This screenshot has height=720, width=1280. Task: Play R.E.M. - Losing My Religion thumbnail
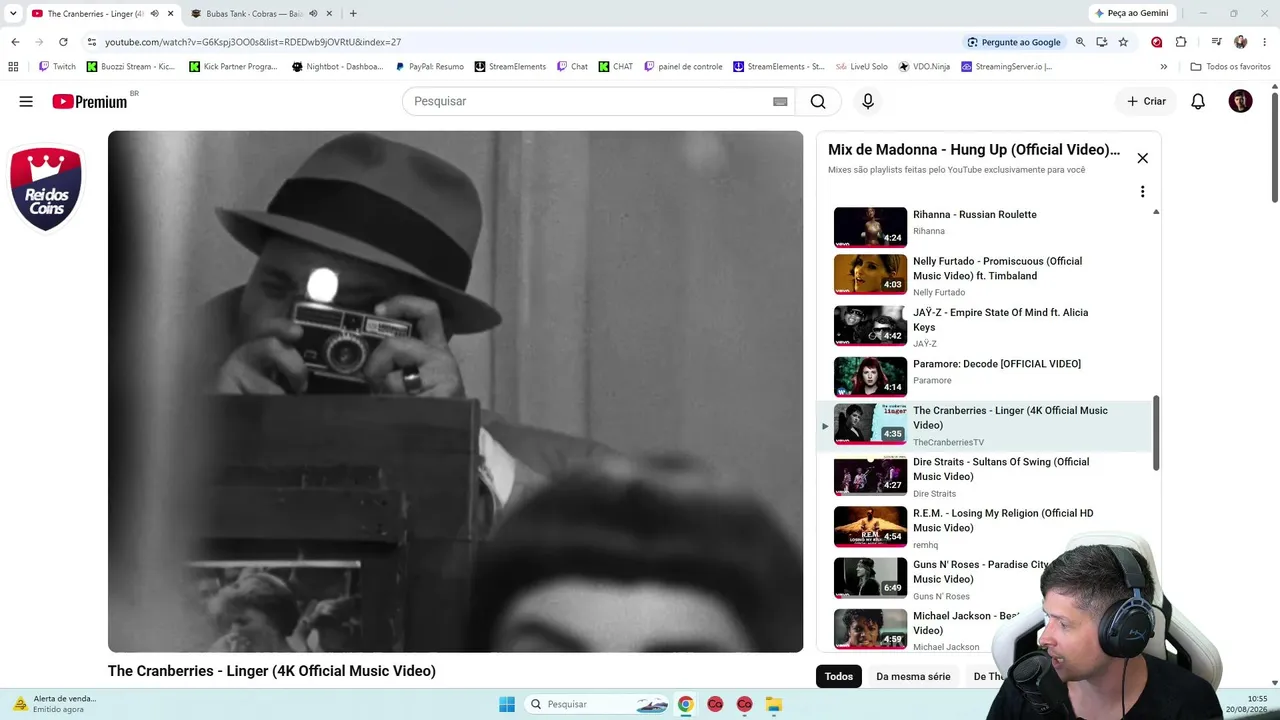tap(870, 527)
